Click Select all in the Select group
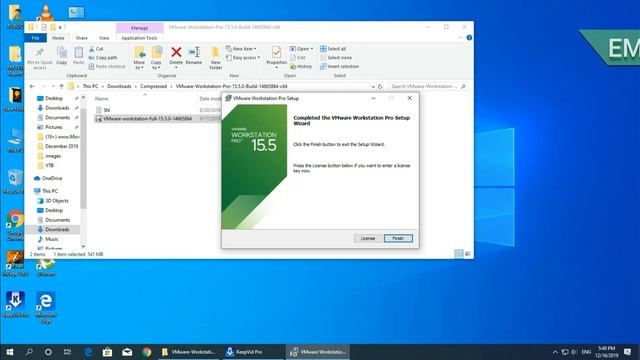The height and width of the screenshot is (360, 640). pos(333,49)
